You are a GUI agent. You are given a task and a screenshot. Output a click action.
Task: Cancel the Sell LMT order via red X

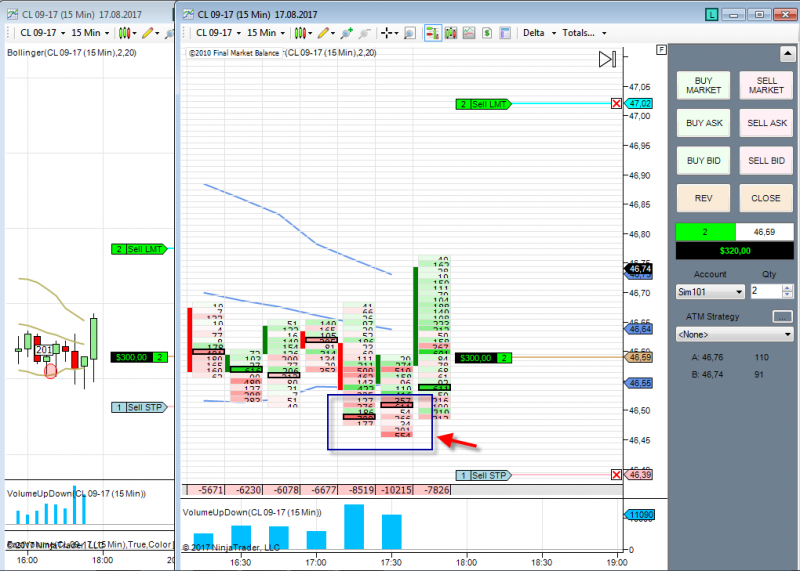click(616, 104)
